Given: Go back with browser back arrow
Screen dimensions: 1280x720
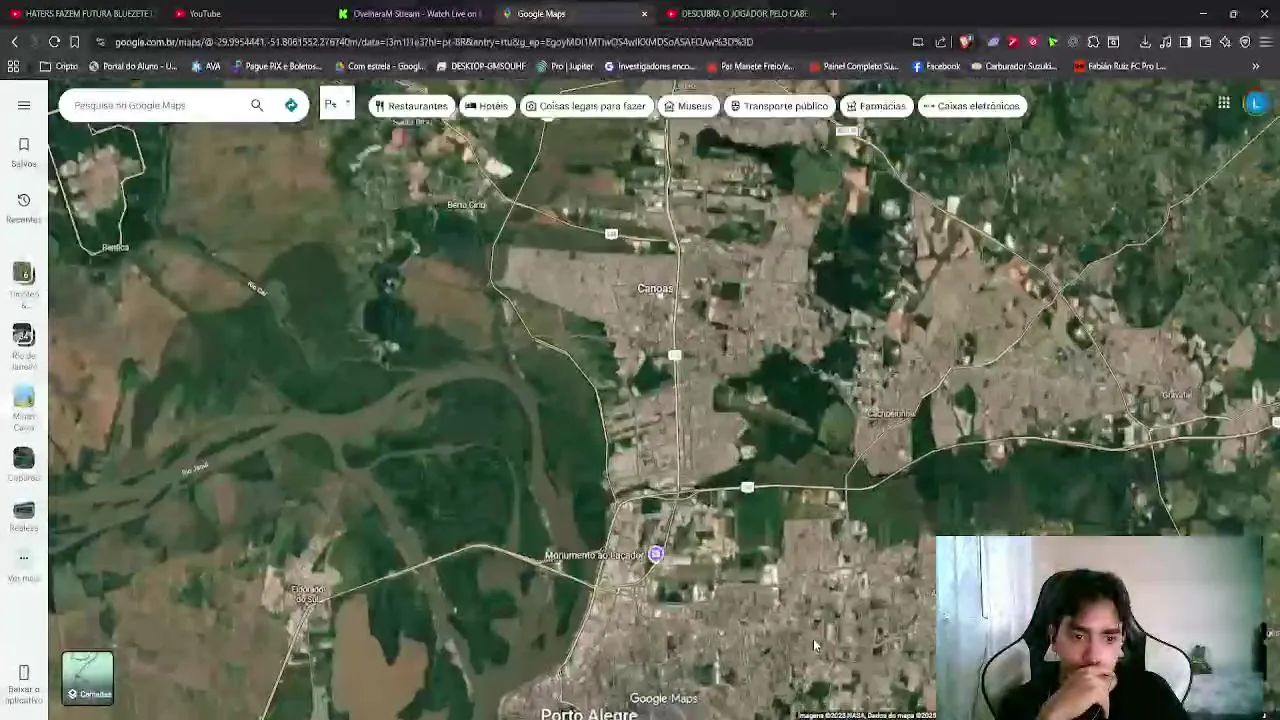Looking at the screenshot, I should 14,42.
